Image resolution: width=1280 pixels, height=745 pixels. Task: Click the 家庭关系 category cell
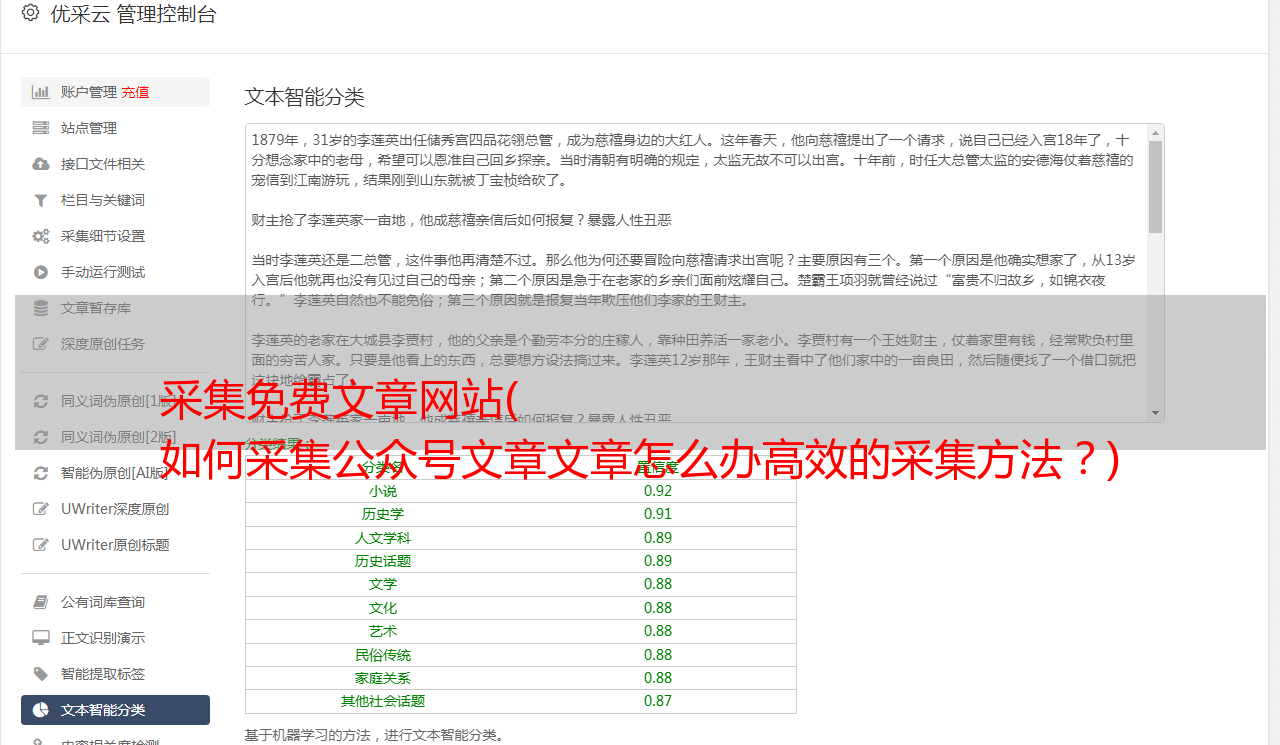coord(383,678)
